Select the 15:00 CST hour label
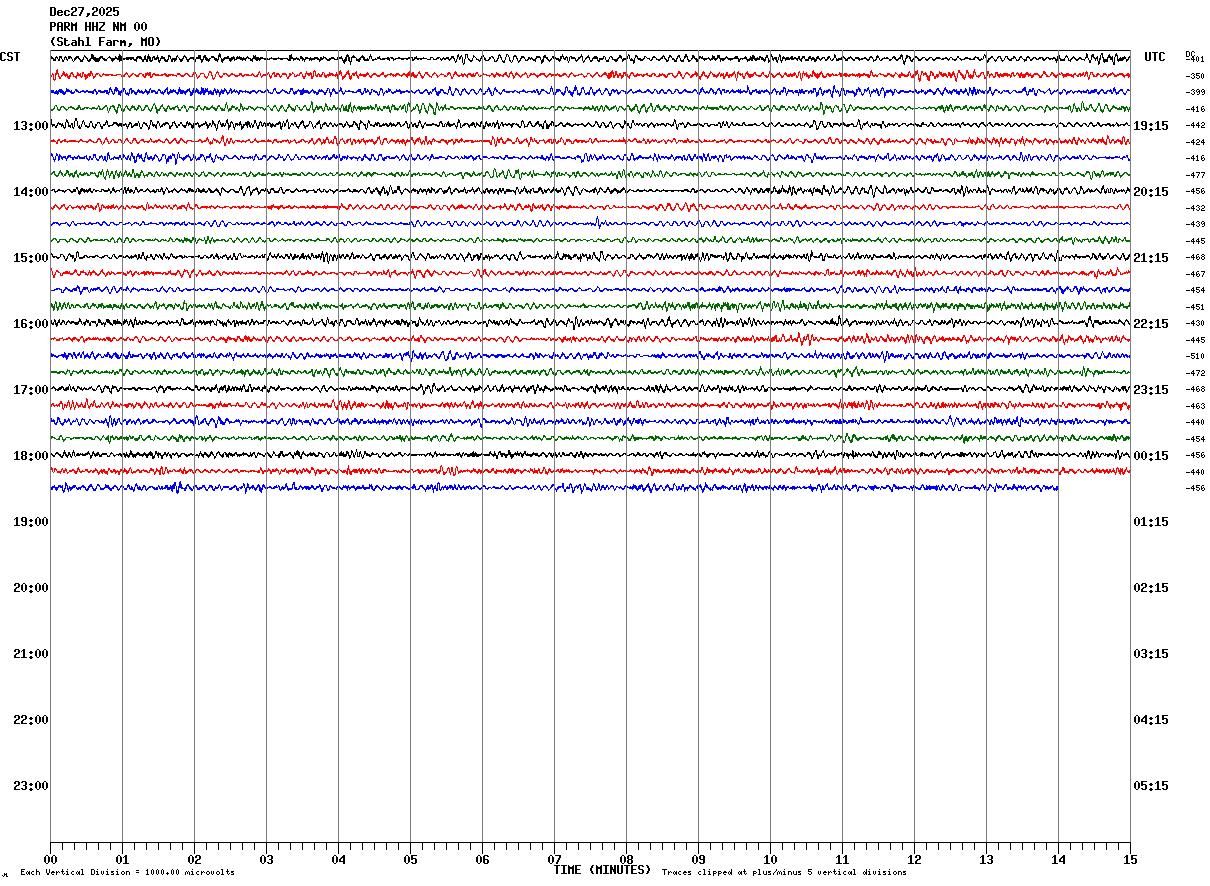Image resolution: width=1210 pixels, height=886 pixels. pyautogui.click(x=30, y=257)
